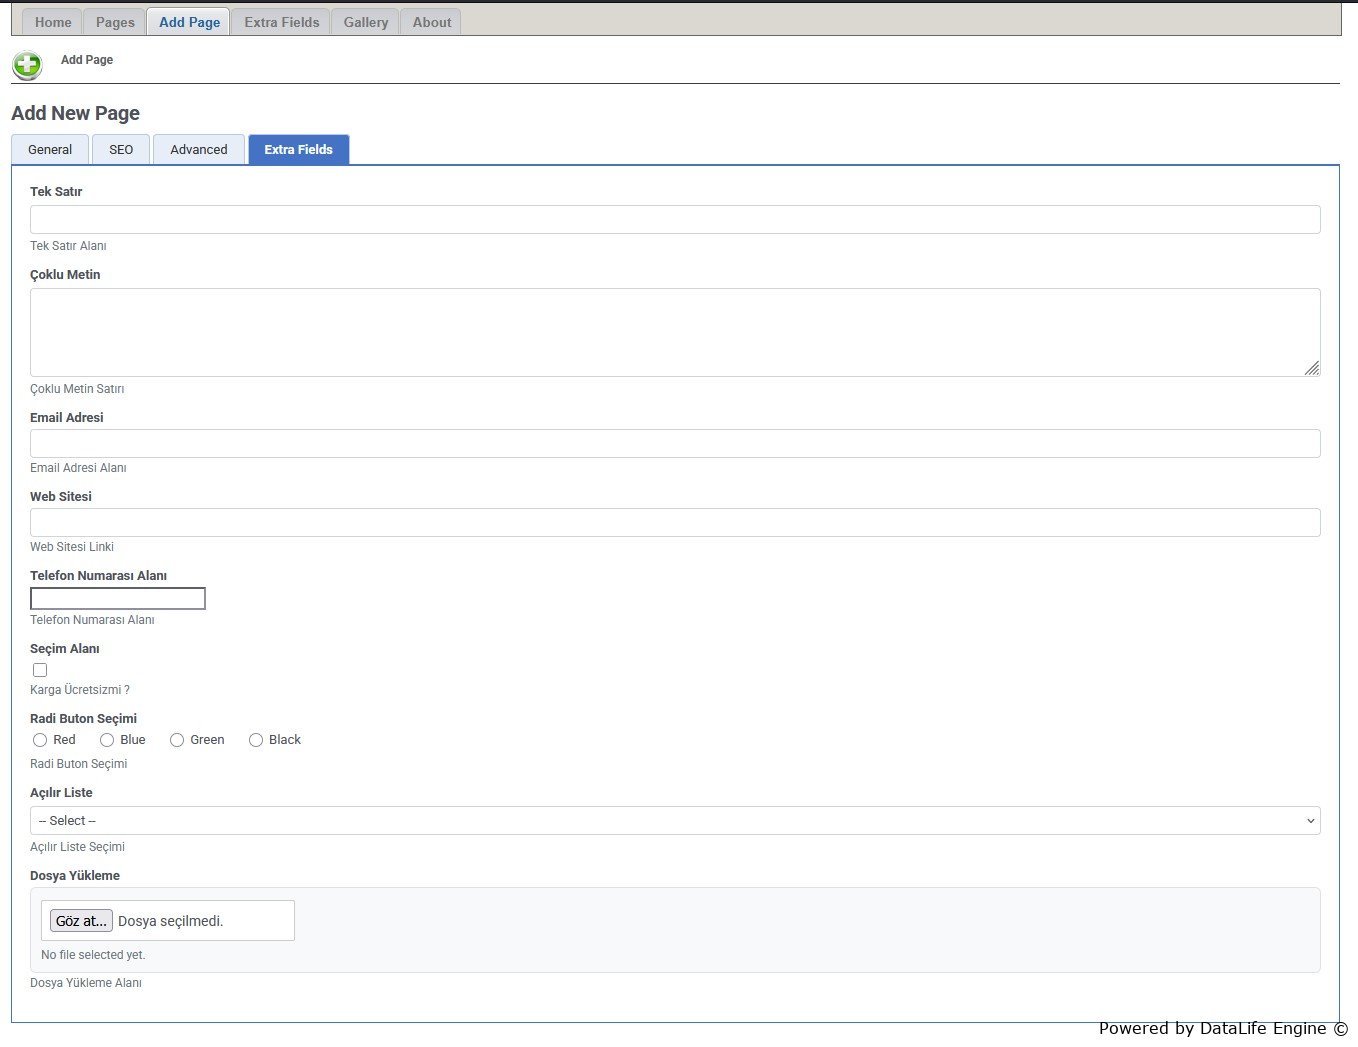Tick the Karga Ücretsizmi checkbox
The width and height of the screenshot is (1358, 1047).
pos(40,670)
